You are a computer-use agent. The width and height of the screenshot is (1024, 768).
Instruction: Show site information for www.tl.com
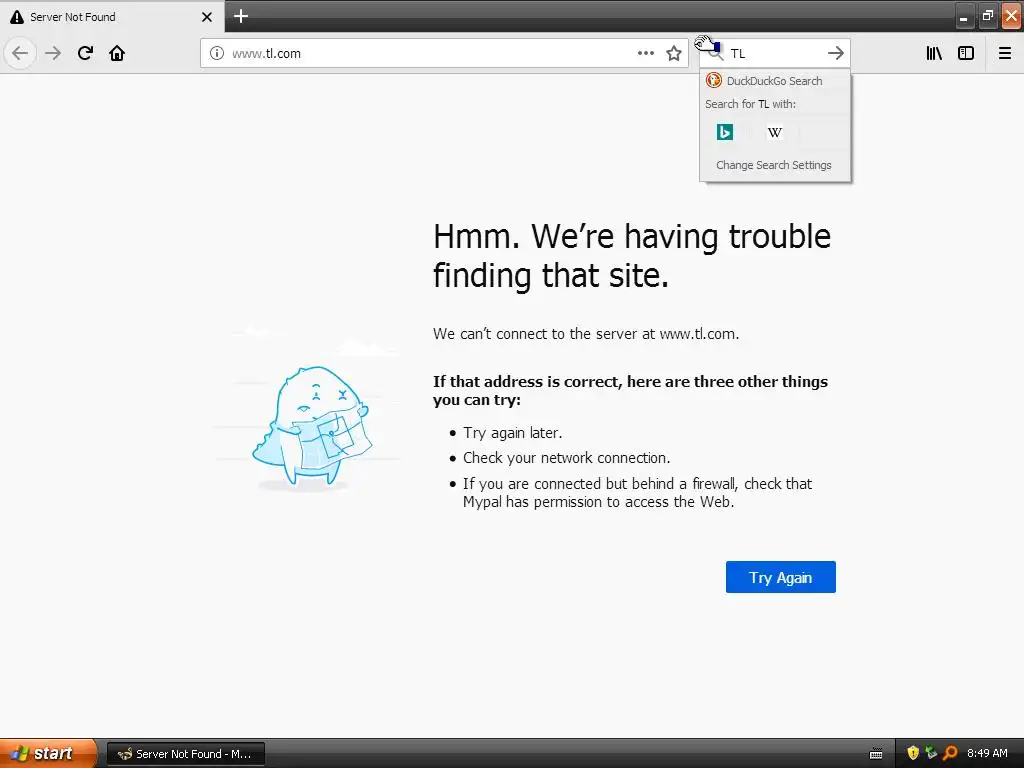217,53
